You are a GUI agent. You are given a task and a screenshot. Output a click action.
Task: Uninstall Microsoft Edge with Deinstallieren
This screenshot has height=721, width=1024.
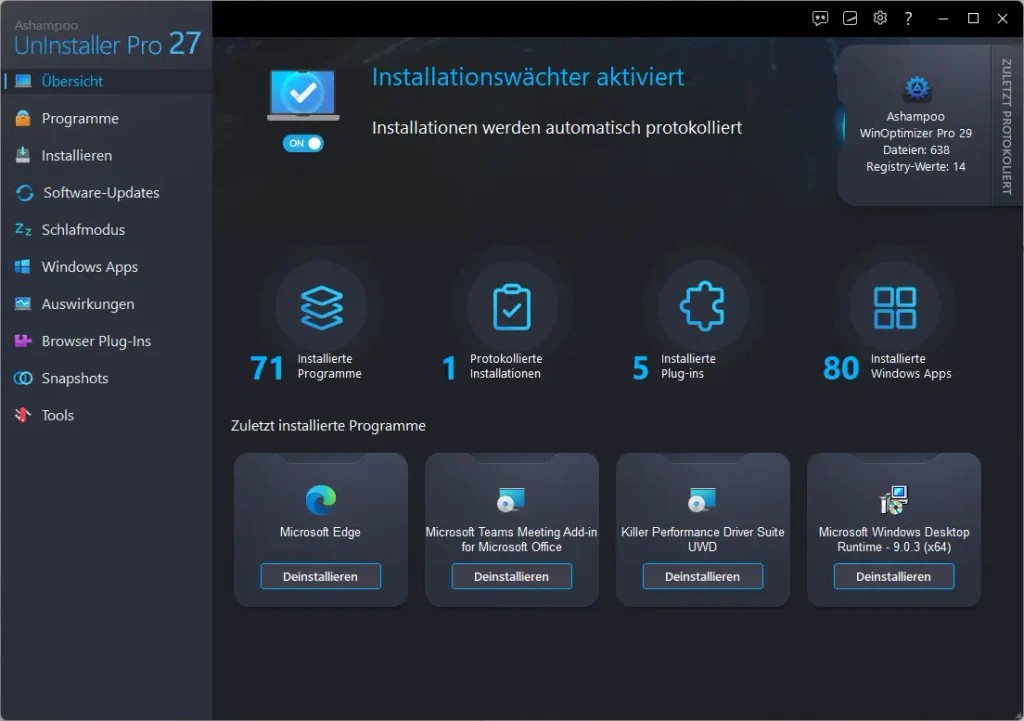321,576
